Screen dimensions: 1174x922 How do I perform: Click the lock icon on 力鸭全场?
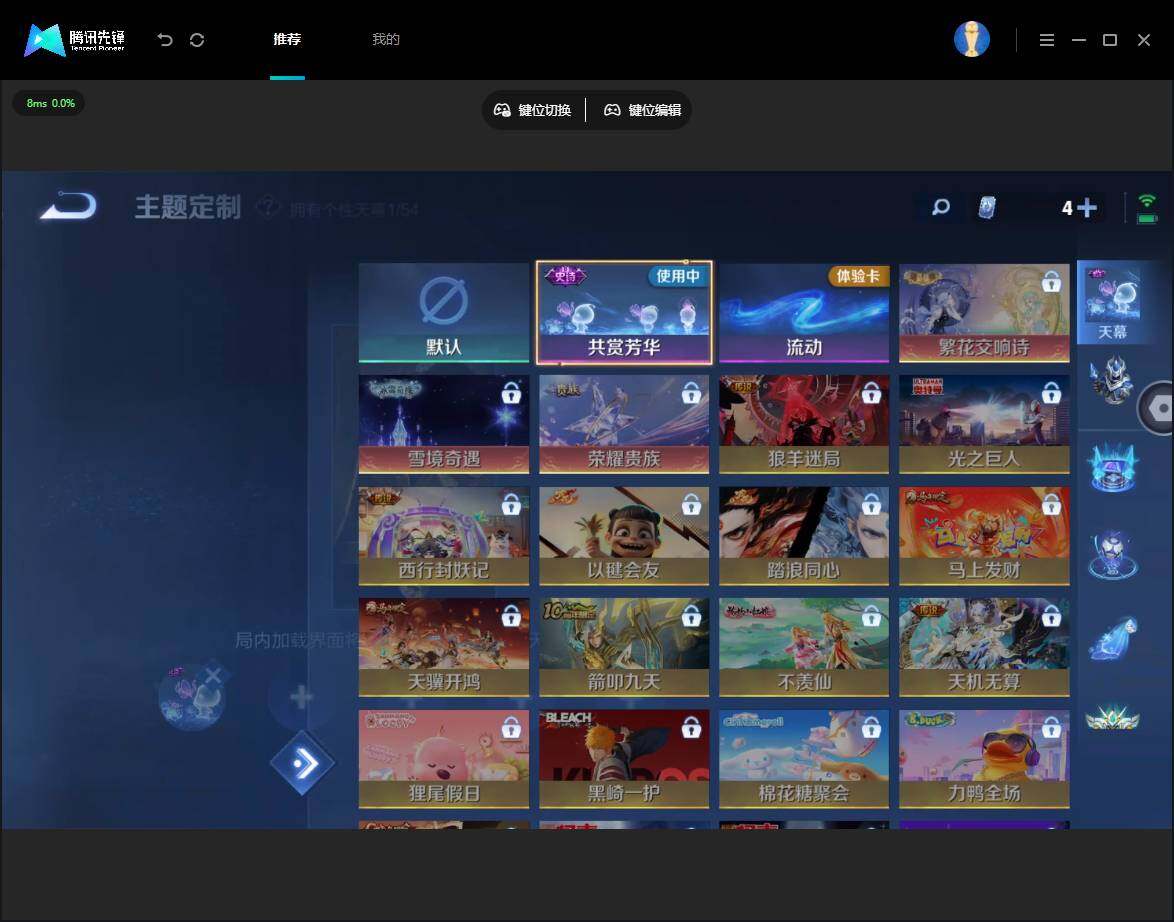coord(1050,727)
